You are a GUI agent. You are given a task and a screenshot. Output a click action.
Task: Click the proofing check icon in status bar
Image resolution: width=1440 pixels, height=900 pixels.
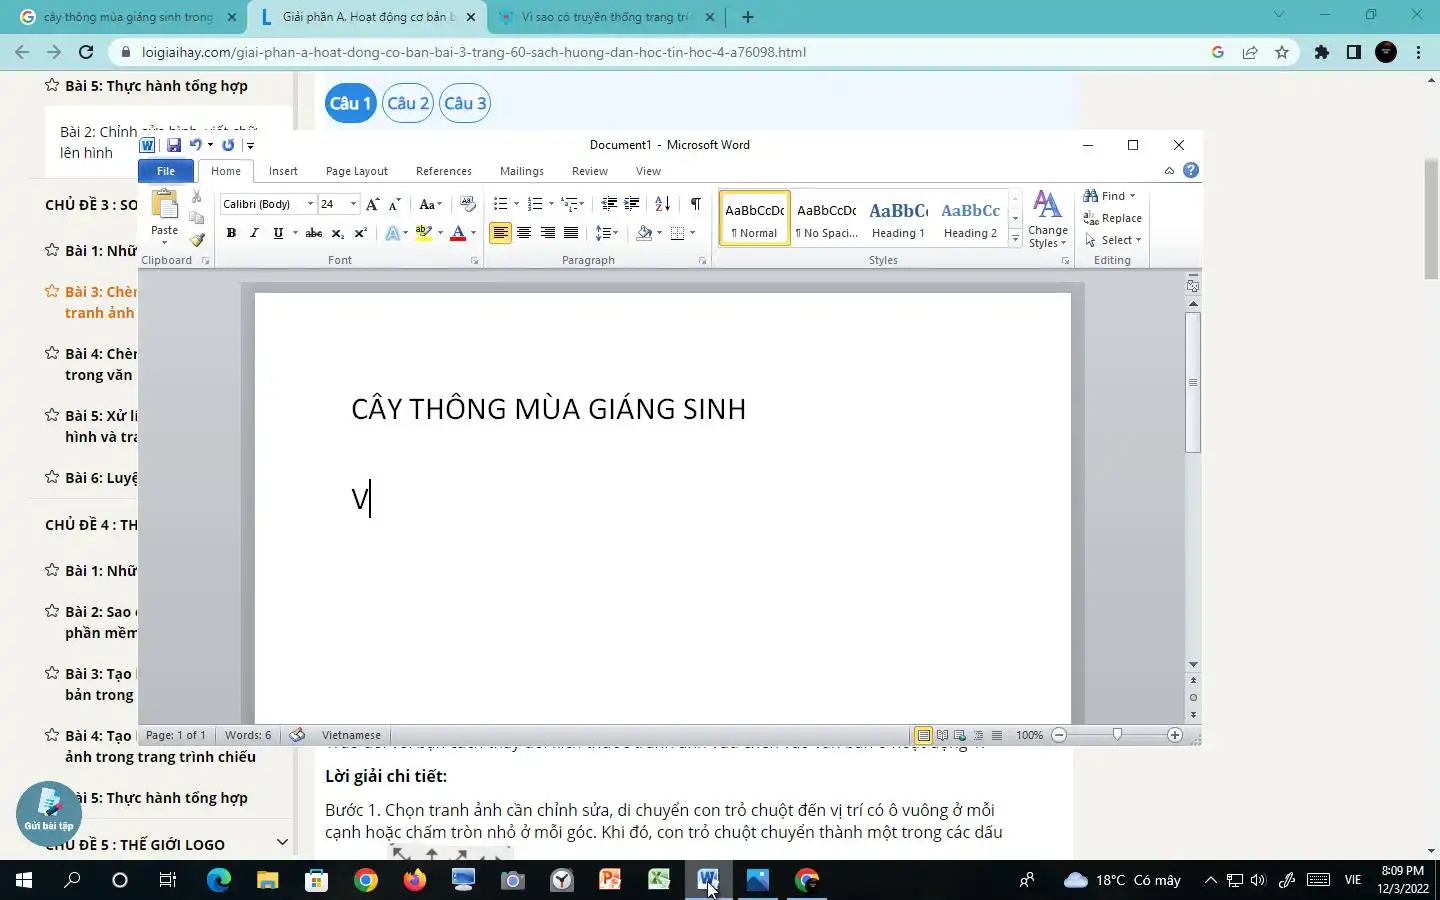click(x=297, y=735)
